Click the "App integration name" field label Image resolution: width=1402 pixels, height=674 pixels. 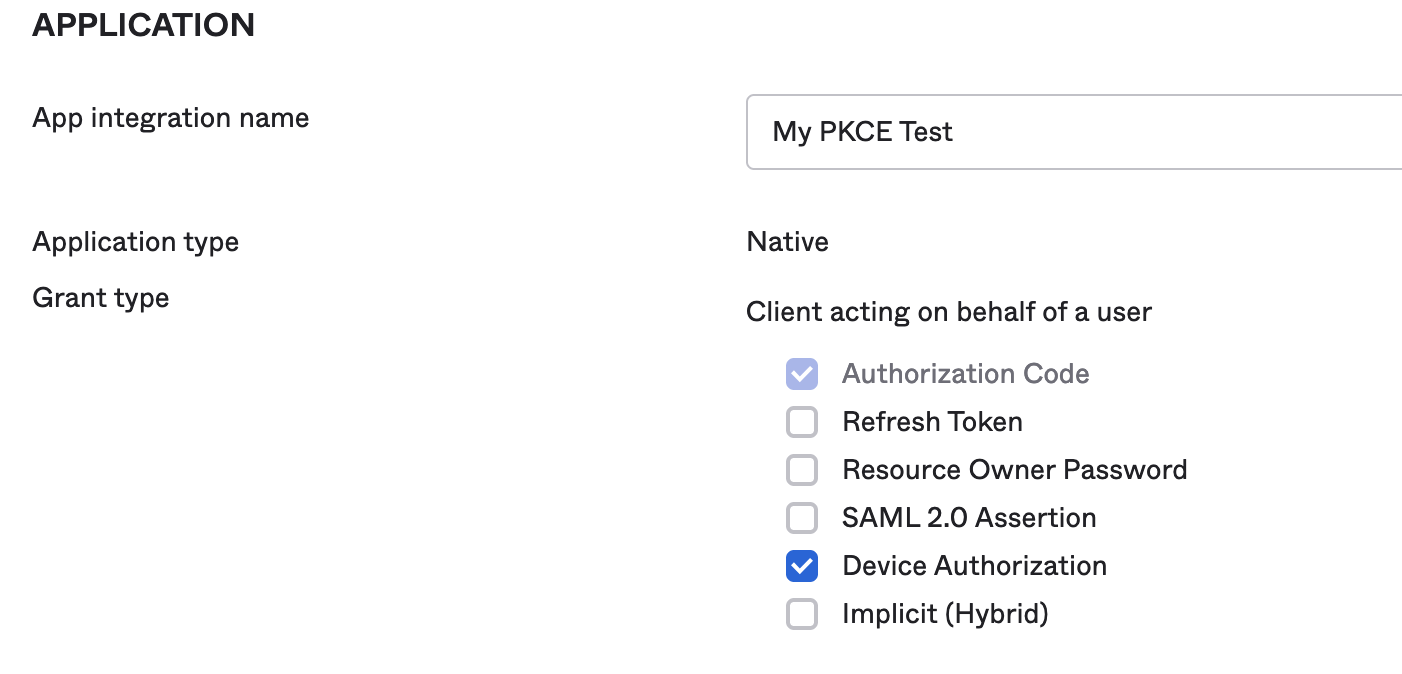click(170, 118)
